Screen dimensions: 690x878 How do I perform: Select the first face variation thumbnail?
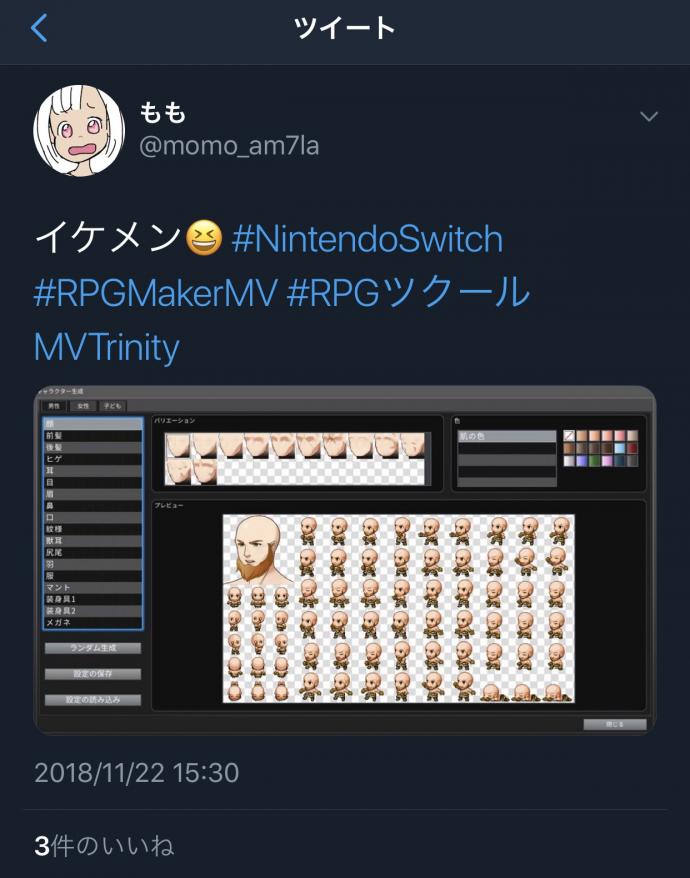178,446
